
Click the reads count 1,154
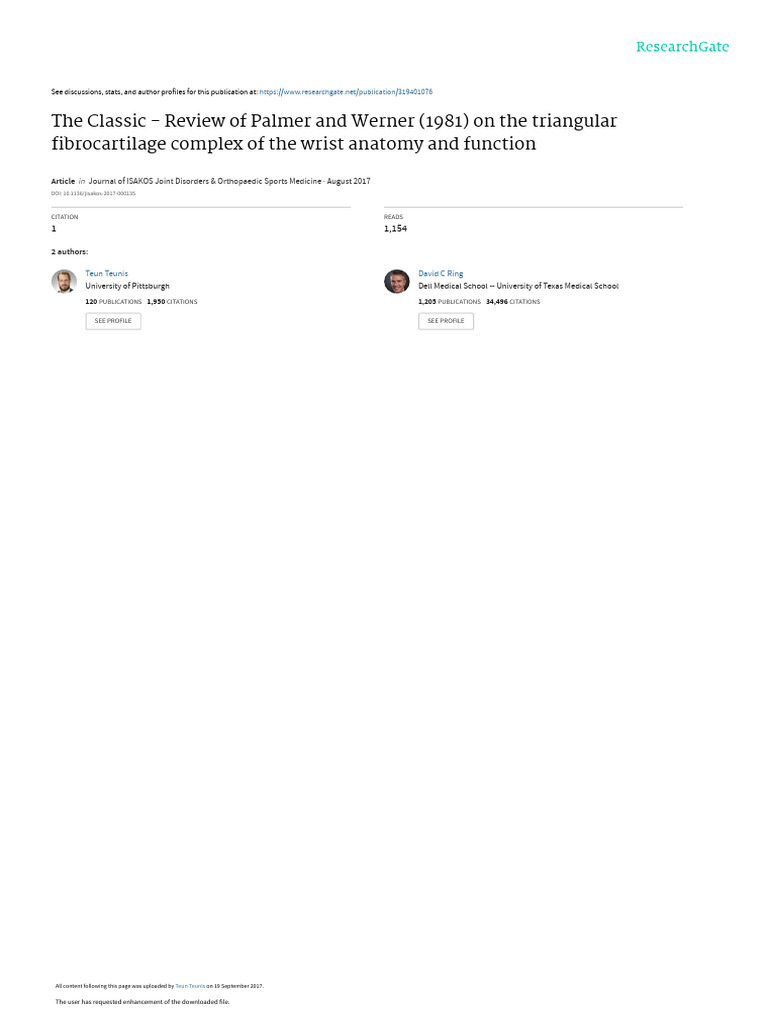point(396,229)
